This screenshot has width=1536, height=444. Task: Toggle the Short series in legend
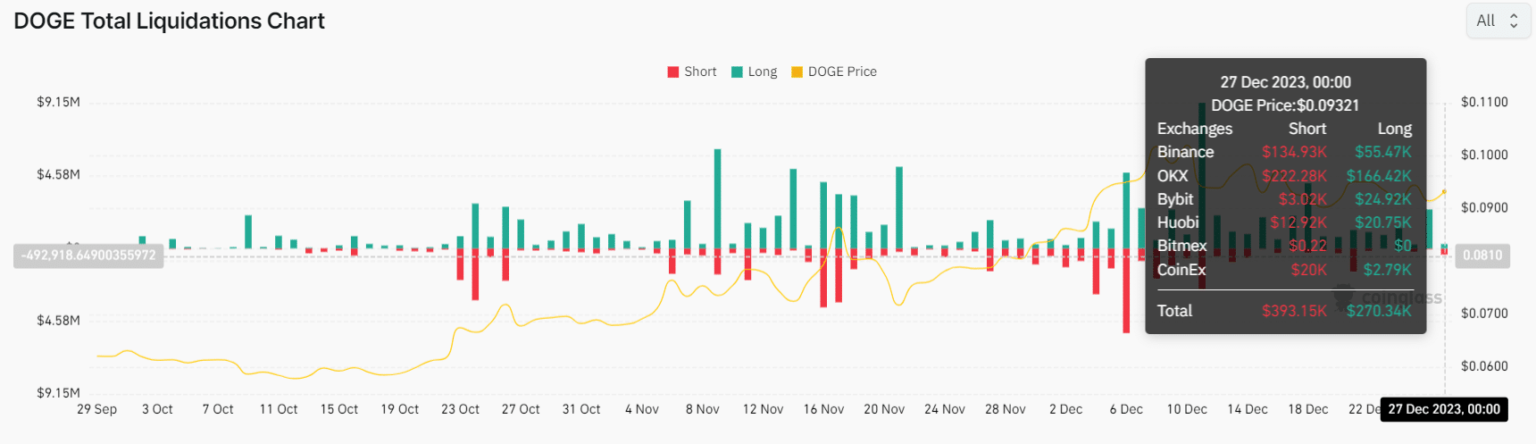tap(699, 72)
